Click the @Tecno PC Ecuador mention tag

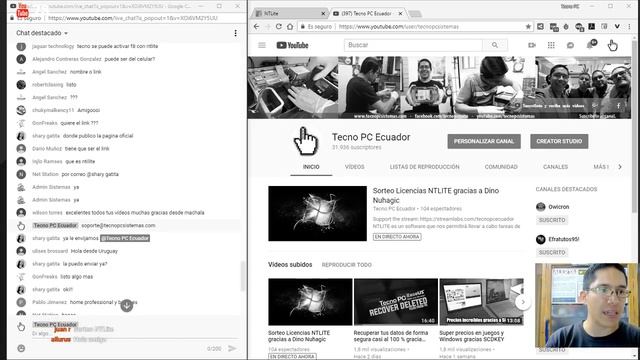click(125, 238)
